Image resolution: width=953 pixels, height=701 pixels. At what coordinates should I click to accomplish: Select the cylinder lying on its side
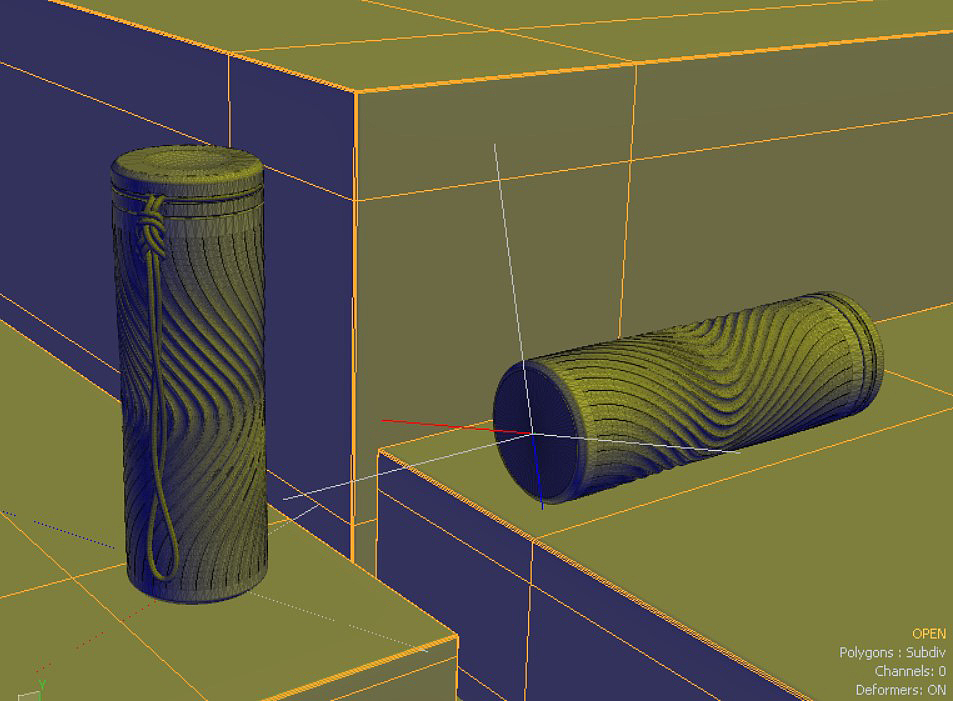click(688, 398)
